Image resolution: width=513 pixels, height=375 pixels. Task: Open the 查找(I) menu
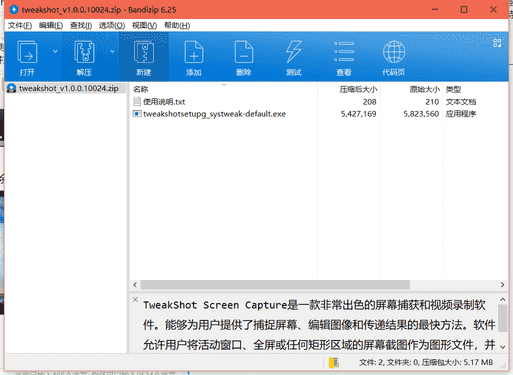[81, 25]
